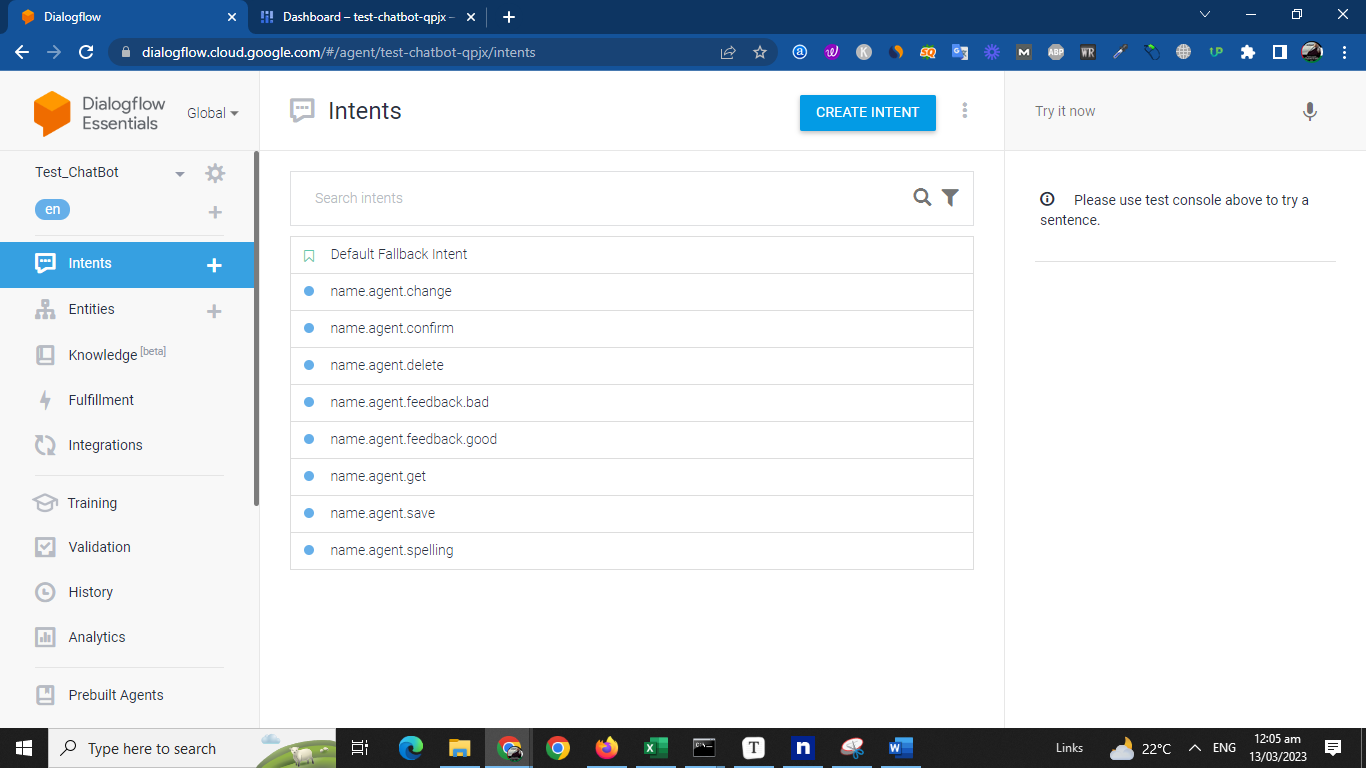Click the Analytics bar chart icon
The width and height of the screenshot is (1366, 768).
[45, 637]
